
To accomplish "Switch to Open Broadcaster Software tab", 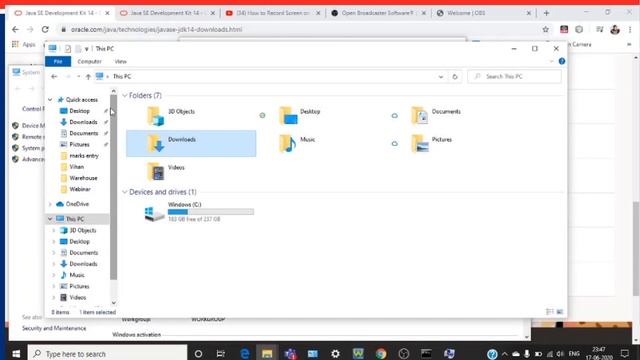I will (378, 13).
